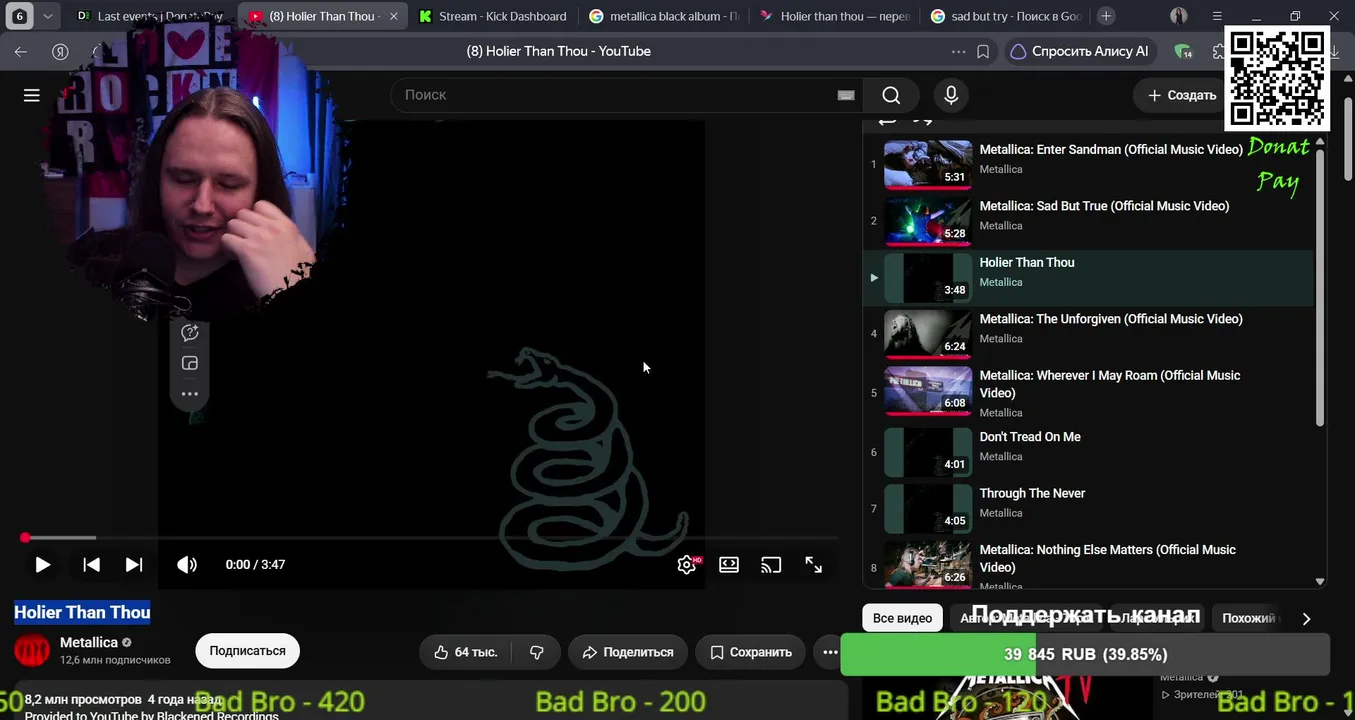The width and height of the screenshot is (1355, 720).
Task: Click the search magnifier button
Action: [x=891, y=95]
